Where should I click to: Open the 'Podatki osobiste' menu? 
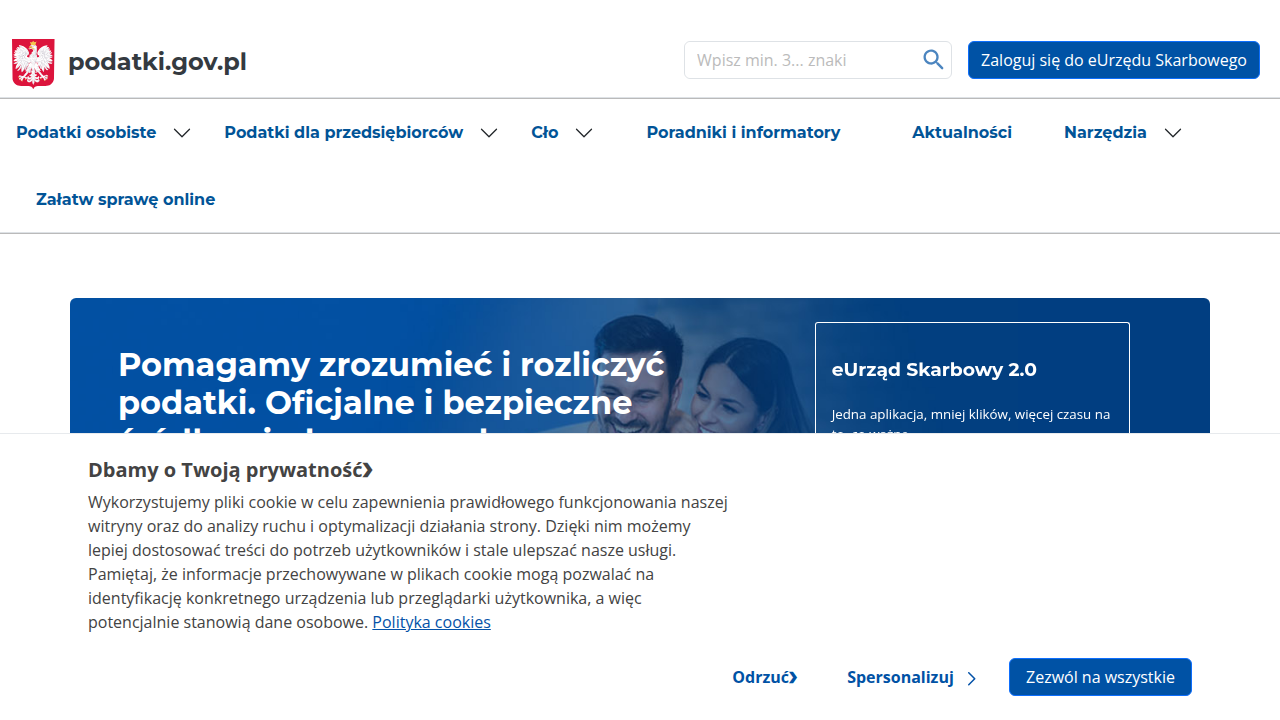pos(86,132)
